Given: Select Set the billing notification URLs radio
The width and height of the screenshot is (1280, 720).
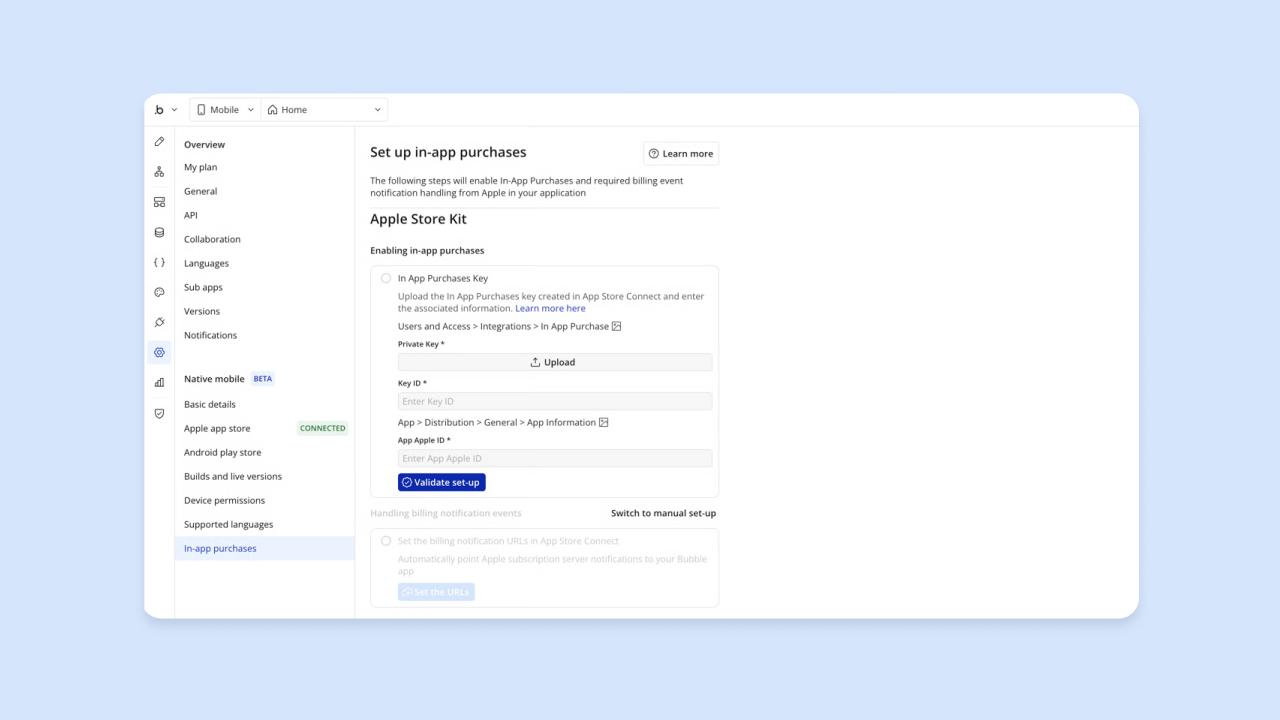Looking at the screenshot, I should tap(386, 541).
